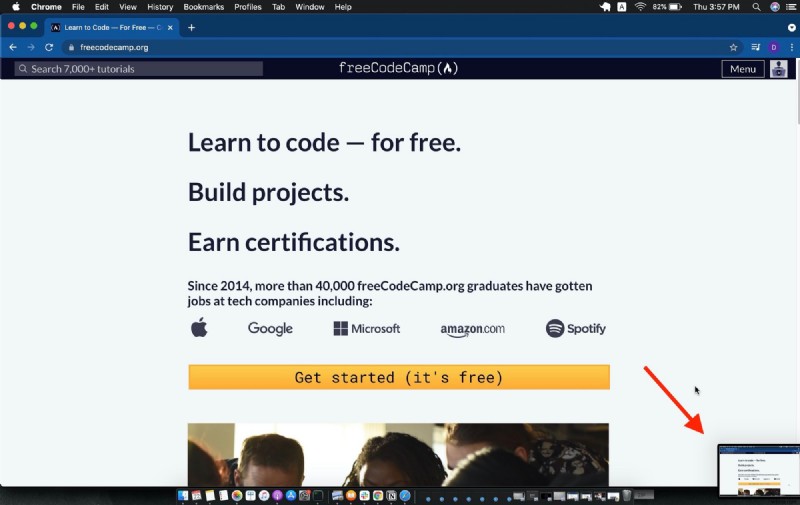This screenshot has height=505, width=800.
Task: Open a new tab with the plus button
Action: [x=191, y=28]
